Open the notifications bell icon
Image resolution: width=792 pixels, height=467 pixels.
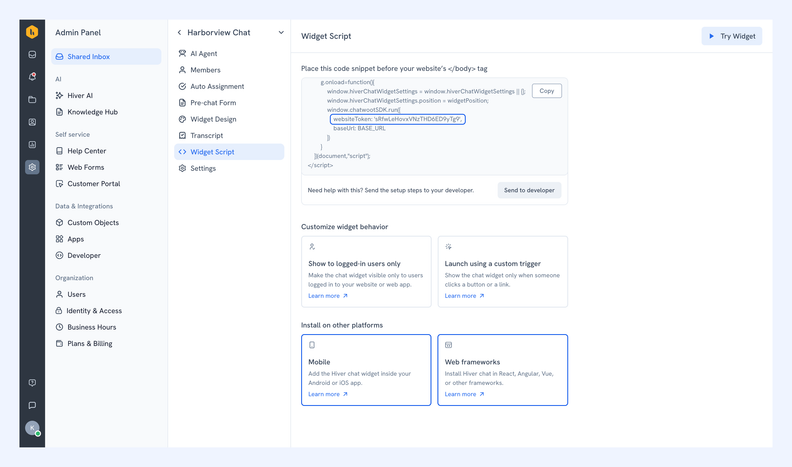tap(32, 77)
